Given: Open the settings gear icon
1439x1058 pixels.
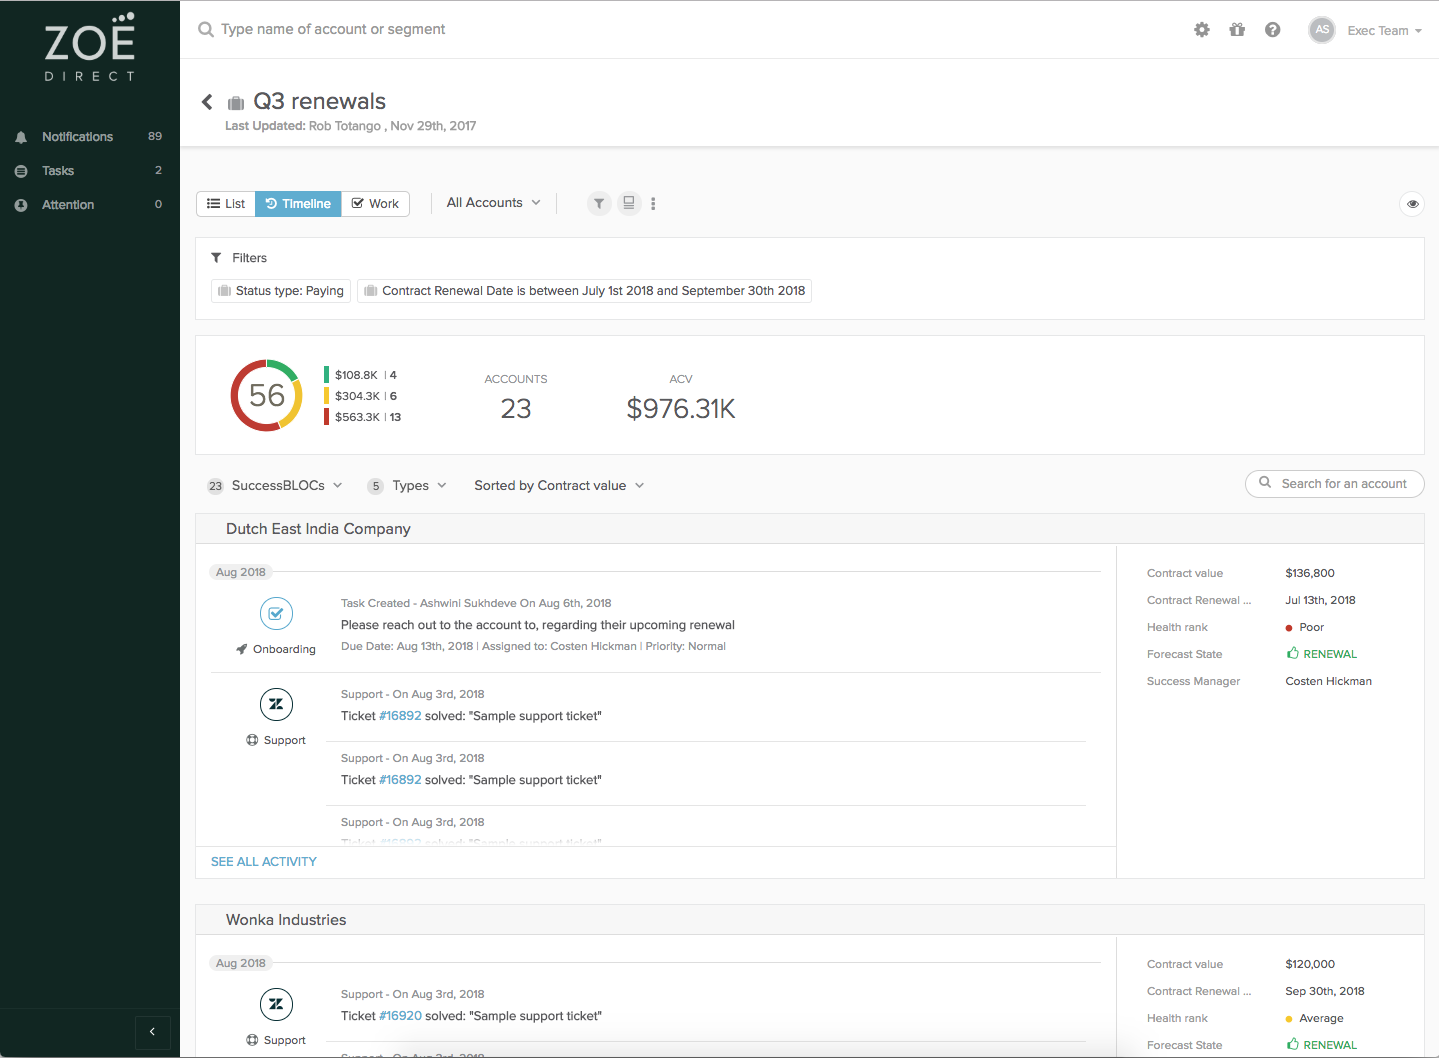Looking at the screenshot, I should tap(1202, 30).
